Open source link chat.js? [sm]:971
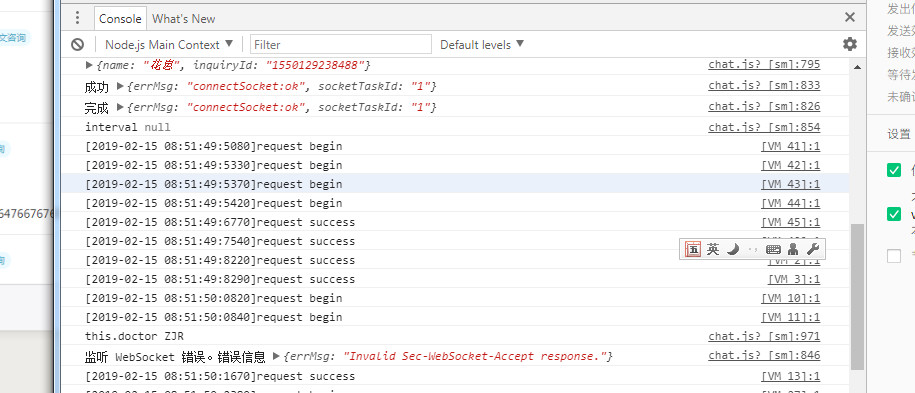The width and height of the screenshot is (915, 393). click(764, 336)
